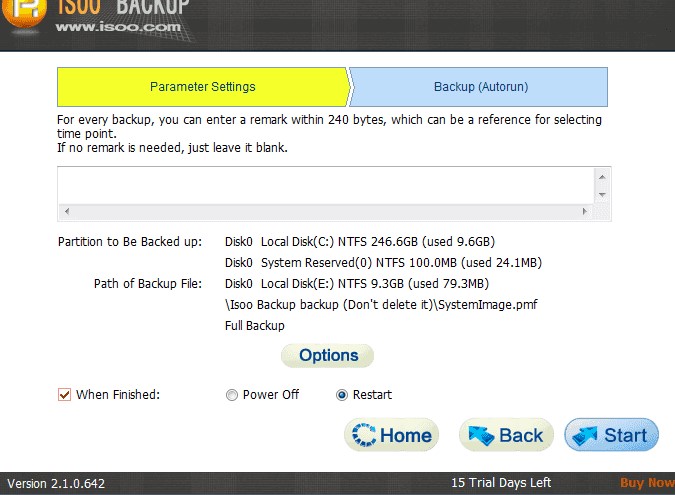Go to Home screen button
Image resolution: width=675 pixels, height=495 pixels.
click(x=391, y=435)
